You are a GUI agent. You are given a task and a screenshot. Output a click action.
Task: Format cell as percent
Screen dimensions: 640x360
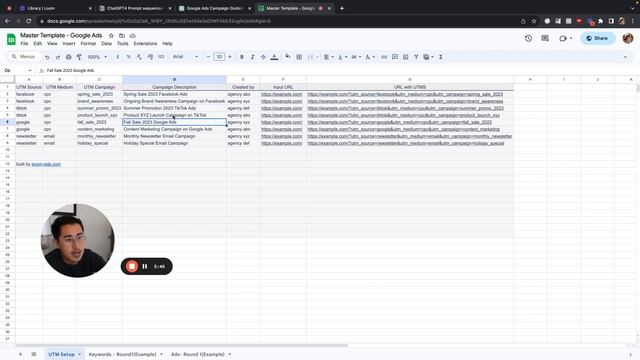[x=129, y=57]
